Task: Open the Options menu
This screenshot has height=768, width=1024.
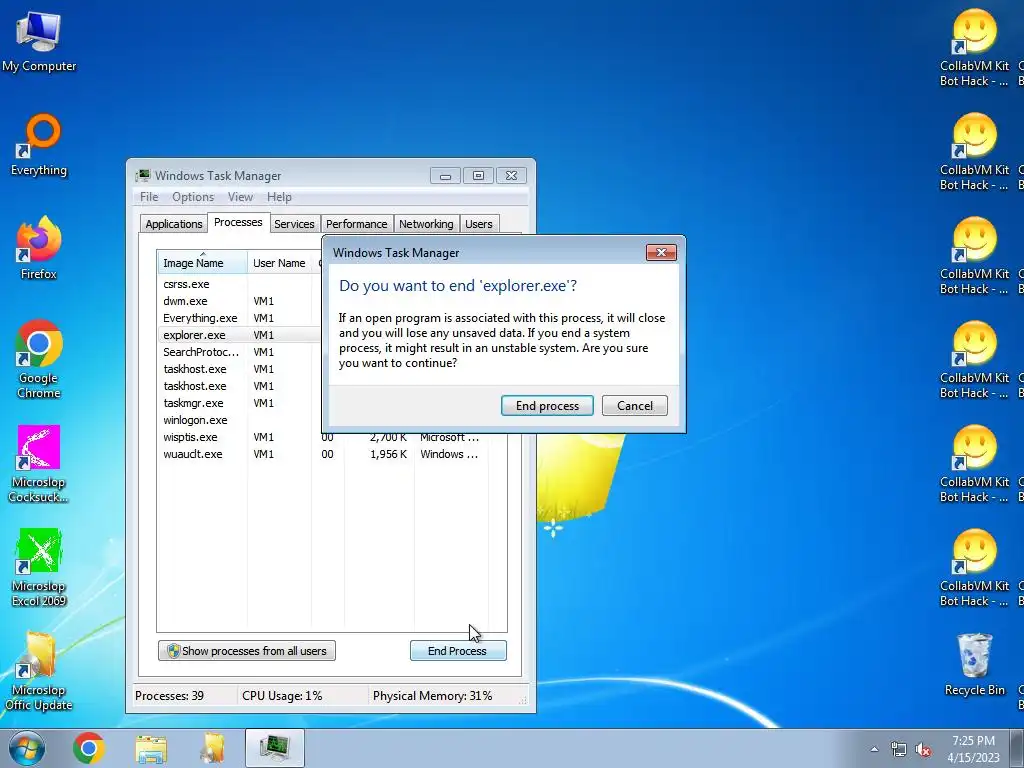Action: [193, 197]
